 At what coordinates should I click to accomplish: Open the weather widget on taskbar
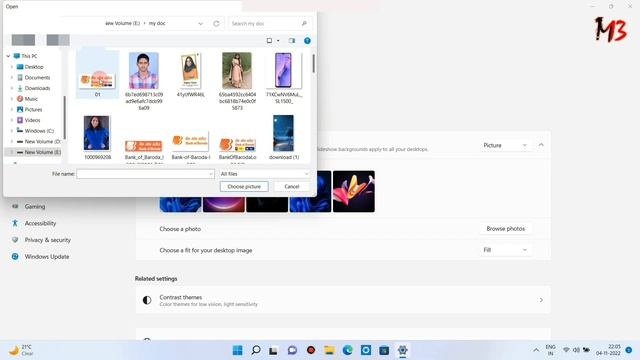tap(21, 350)
